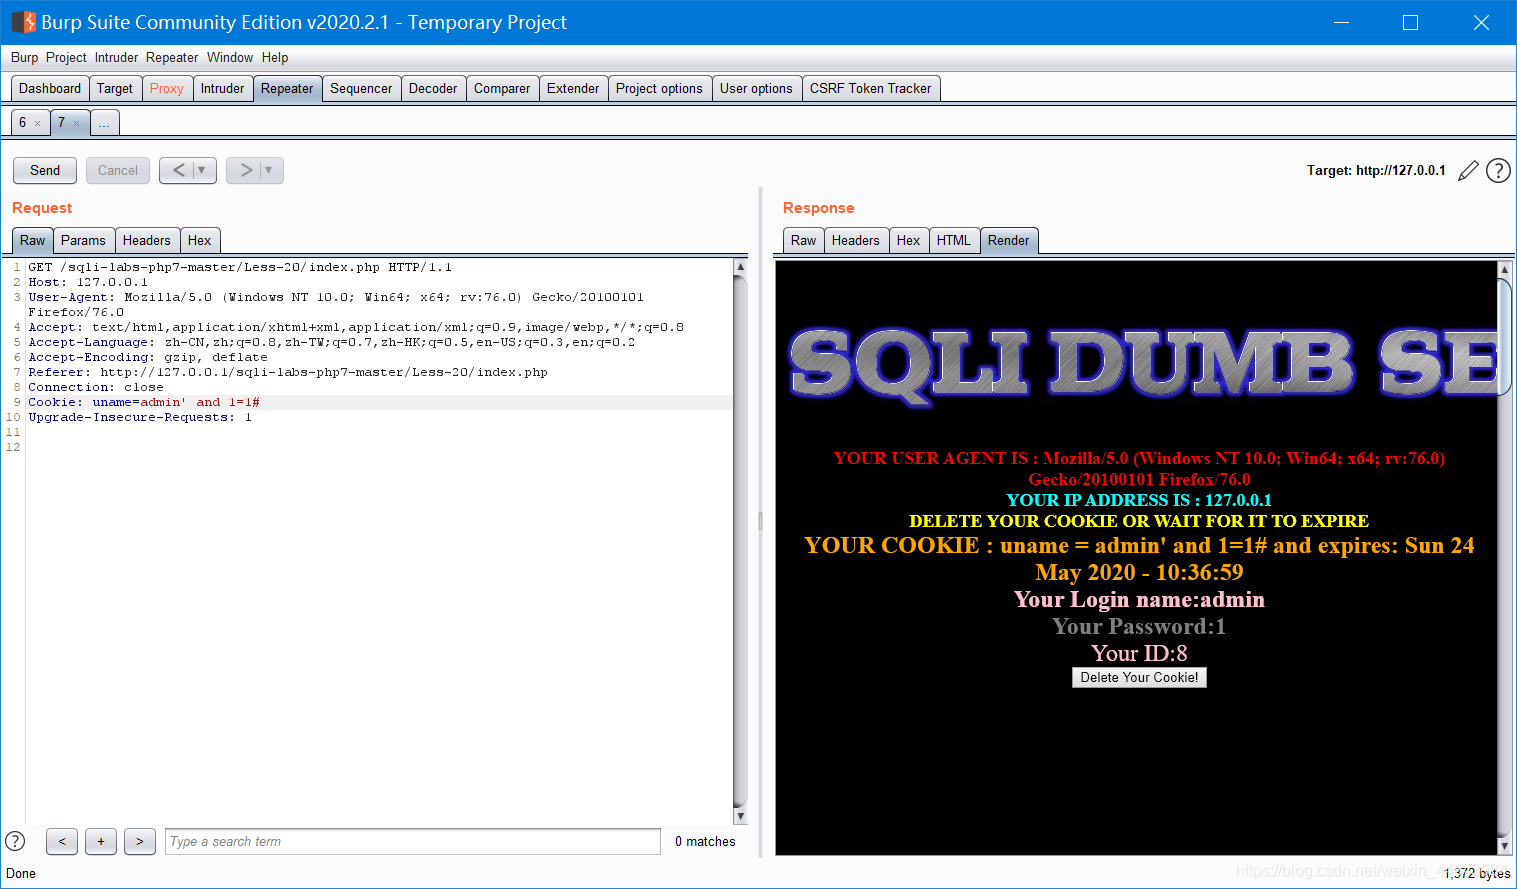Click the previous search match button
The height and width of the screenshot is (889, 1517).
click(x=62, y=841)
